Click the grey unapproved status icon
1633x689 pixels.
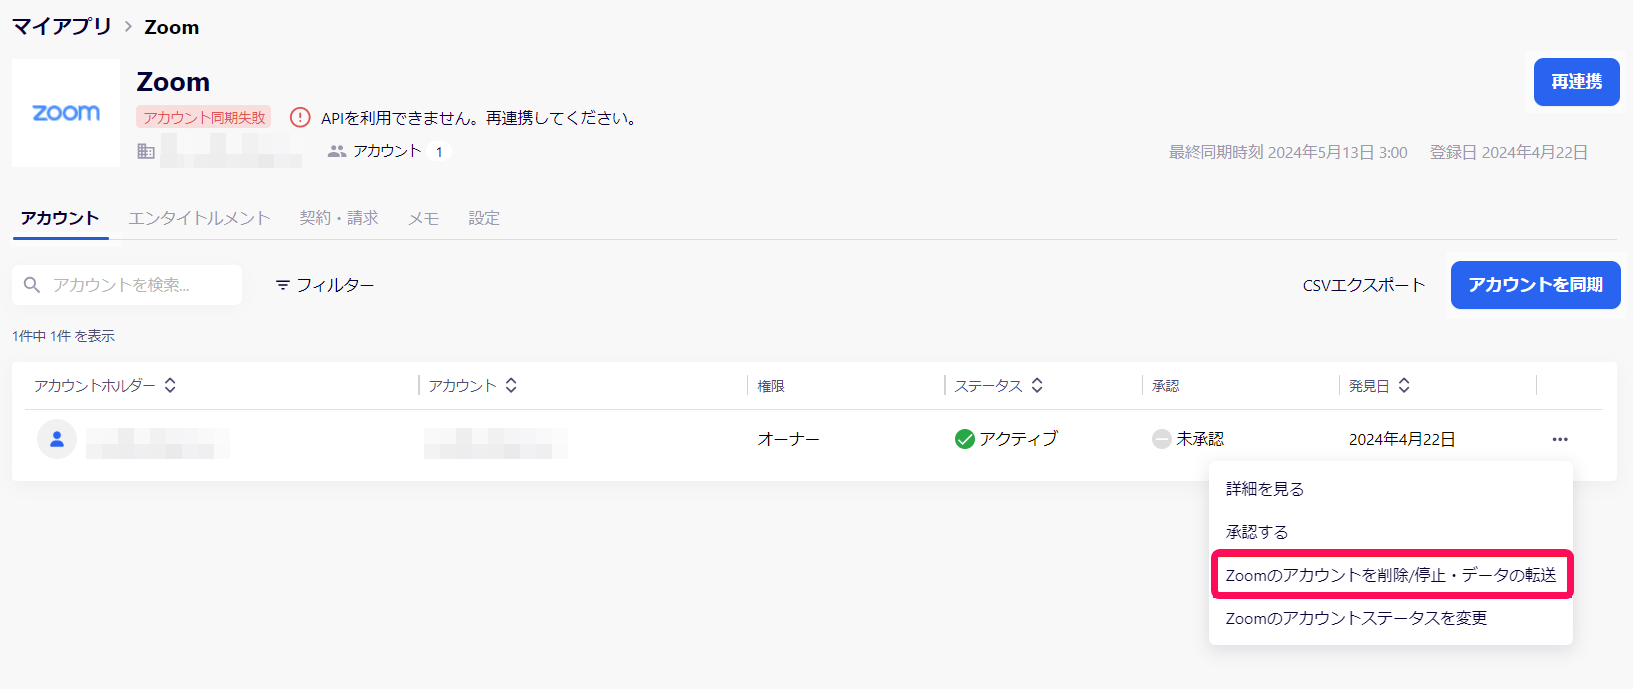point(1162,439)
